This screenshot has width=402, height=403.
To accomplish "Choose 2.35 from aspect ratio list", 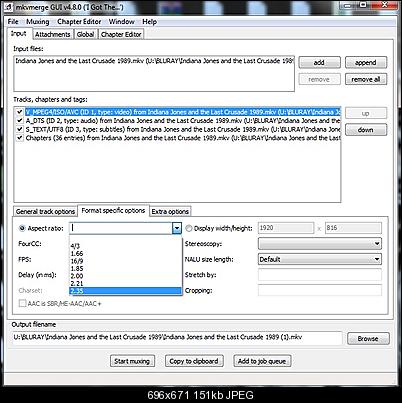I will [x=125, y=291].
